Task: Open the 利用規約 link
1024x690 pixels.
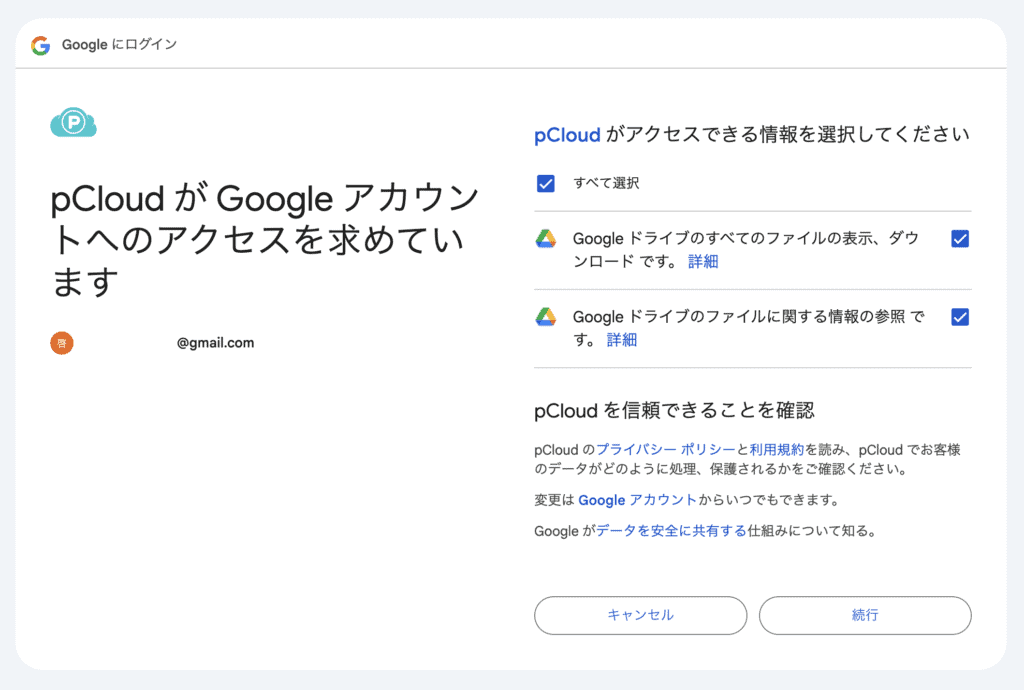Action: coord(776,450)
